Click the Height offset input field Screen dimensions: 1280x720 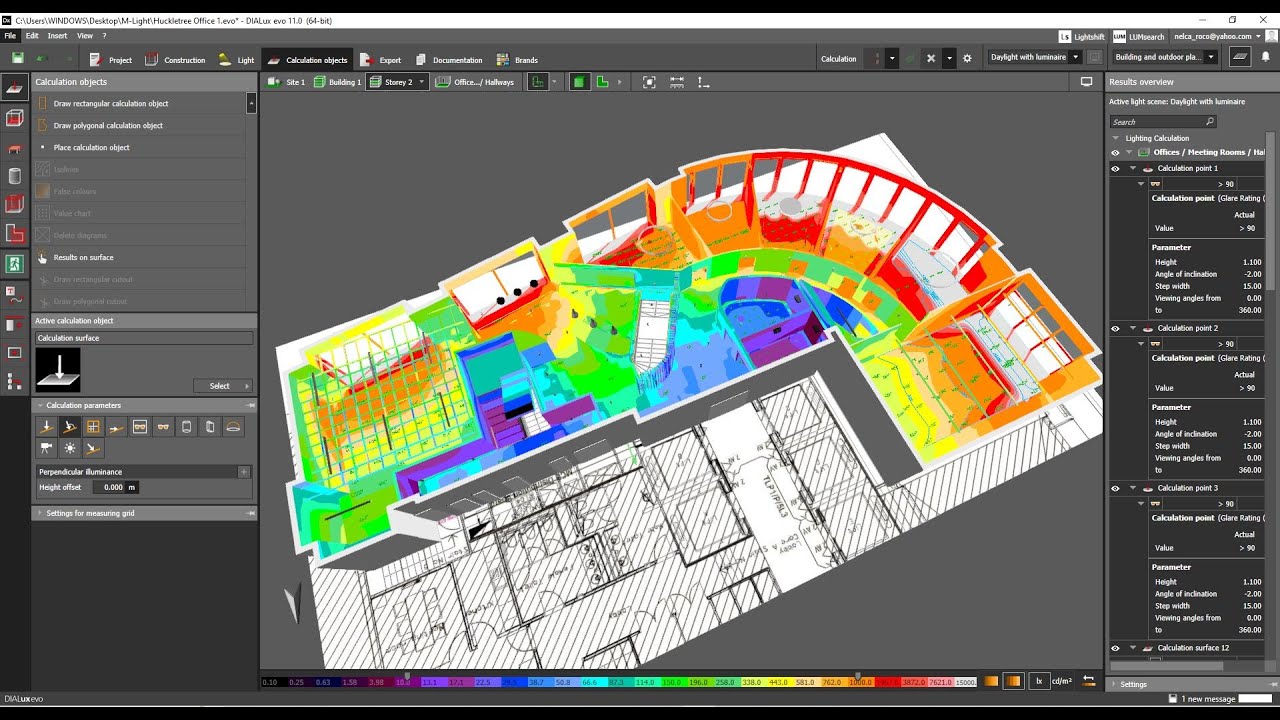116,487
